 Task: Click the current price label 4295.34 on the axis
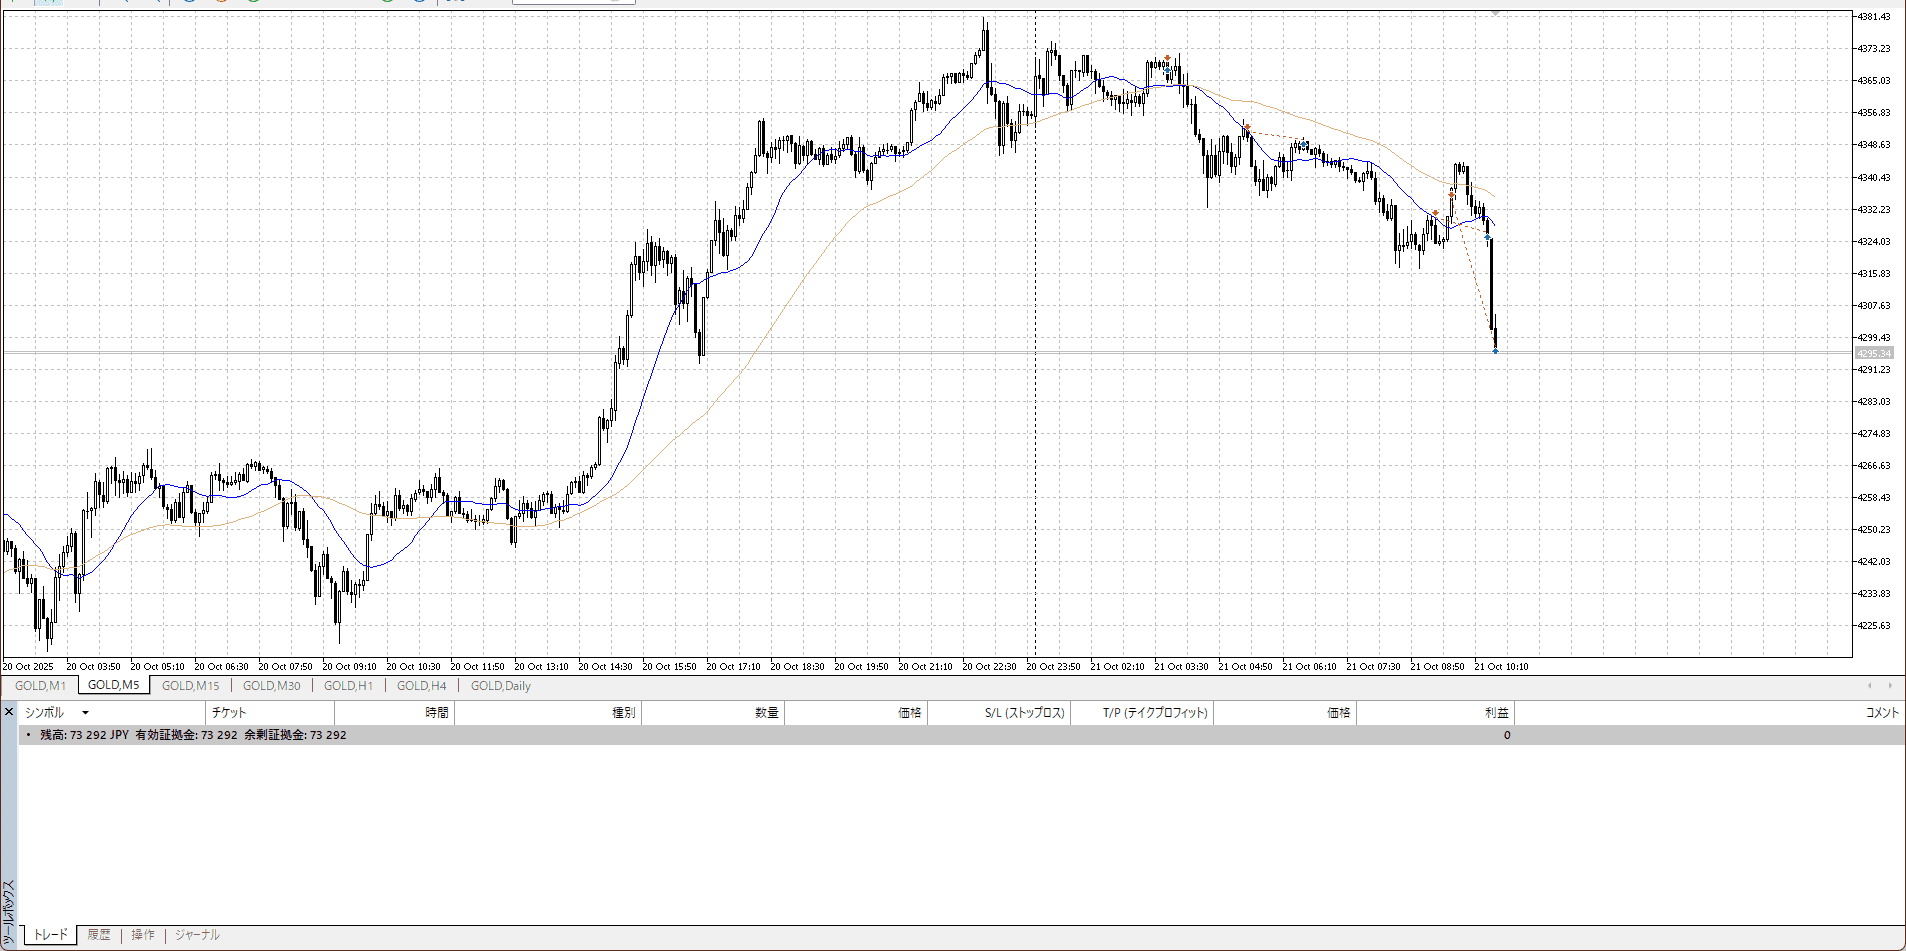[1874, 353]
